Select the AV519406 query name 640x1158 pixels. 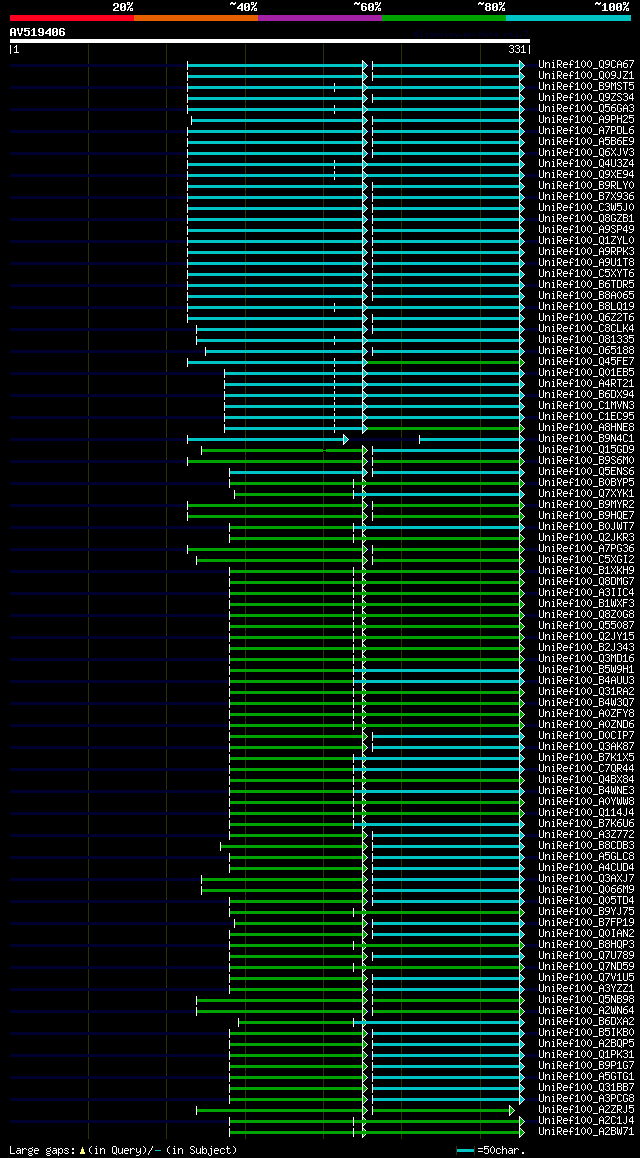38,32
